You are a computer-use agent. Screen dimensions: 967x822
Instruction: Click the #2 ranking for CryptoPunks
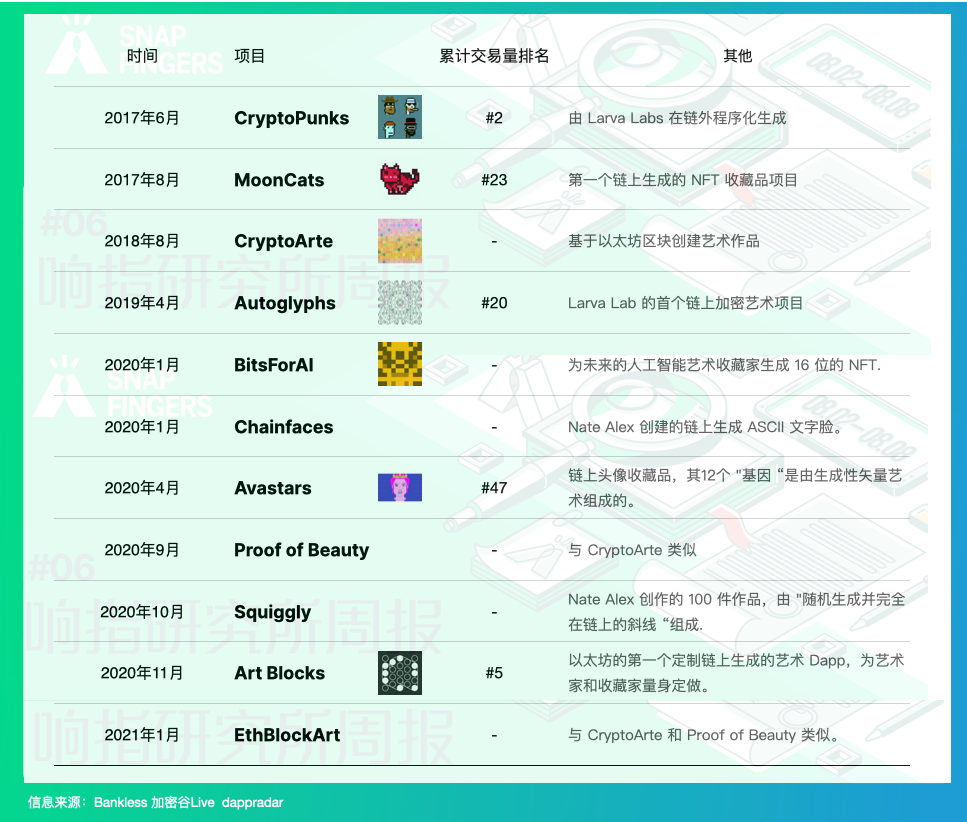(x=494, y=118)
